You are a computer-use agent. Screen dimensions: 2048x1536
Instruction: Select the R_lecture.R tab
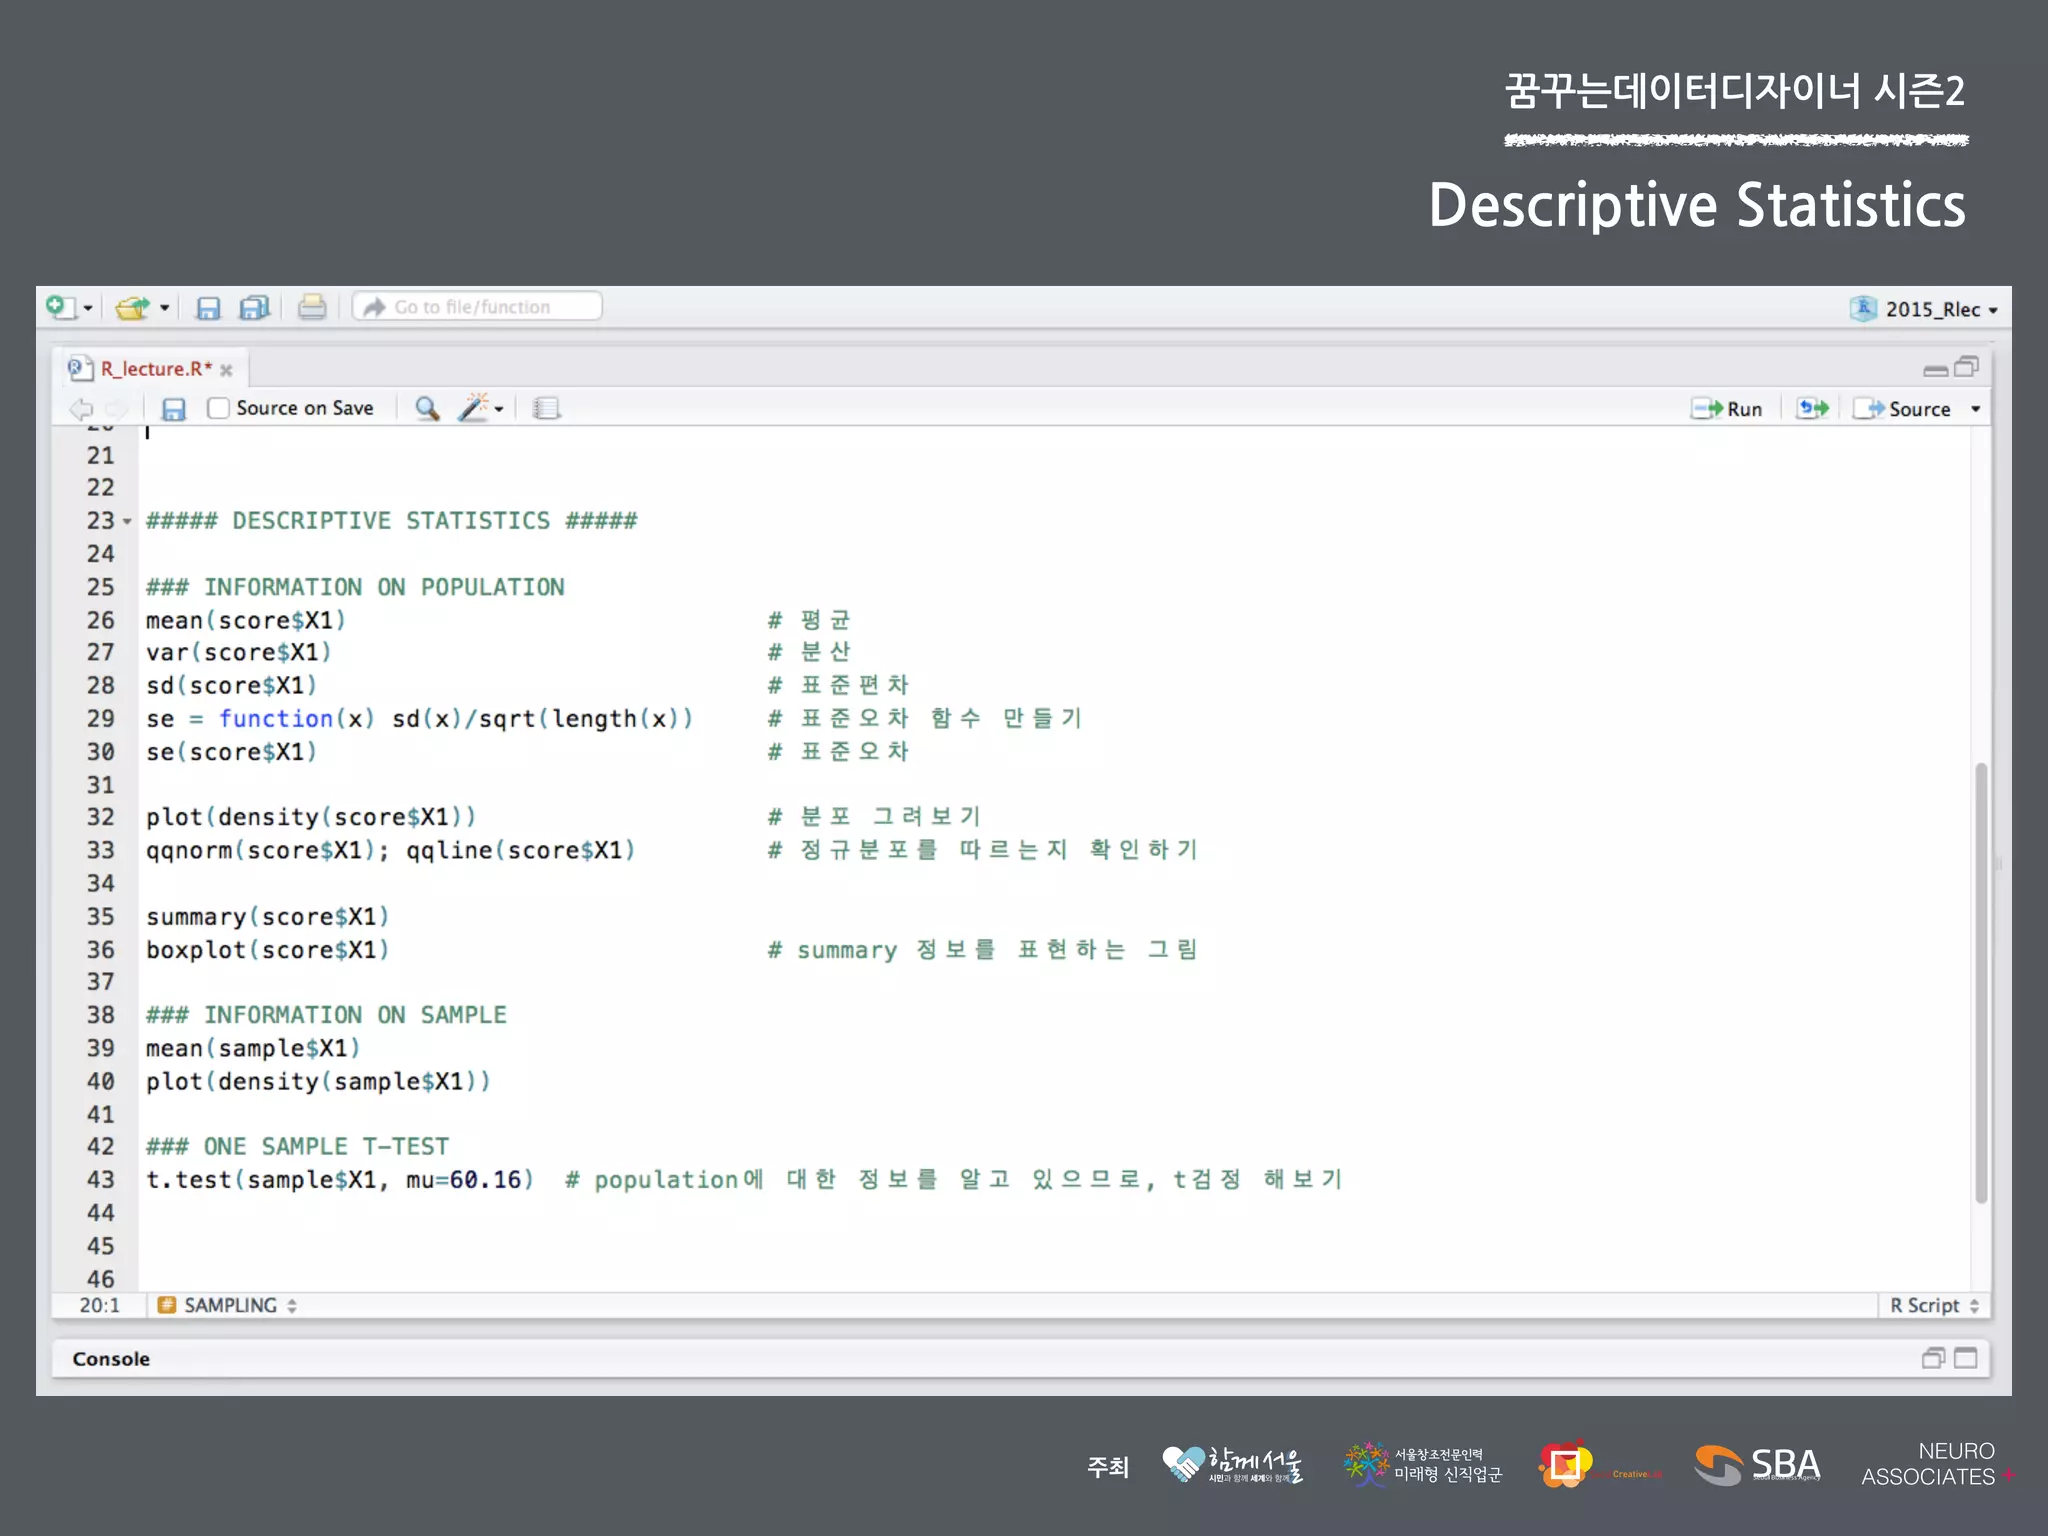pyautogui.click(x=155, y=369)
